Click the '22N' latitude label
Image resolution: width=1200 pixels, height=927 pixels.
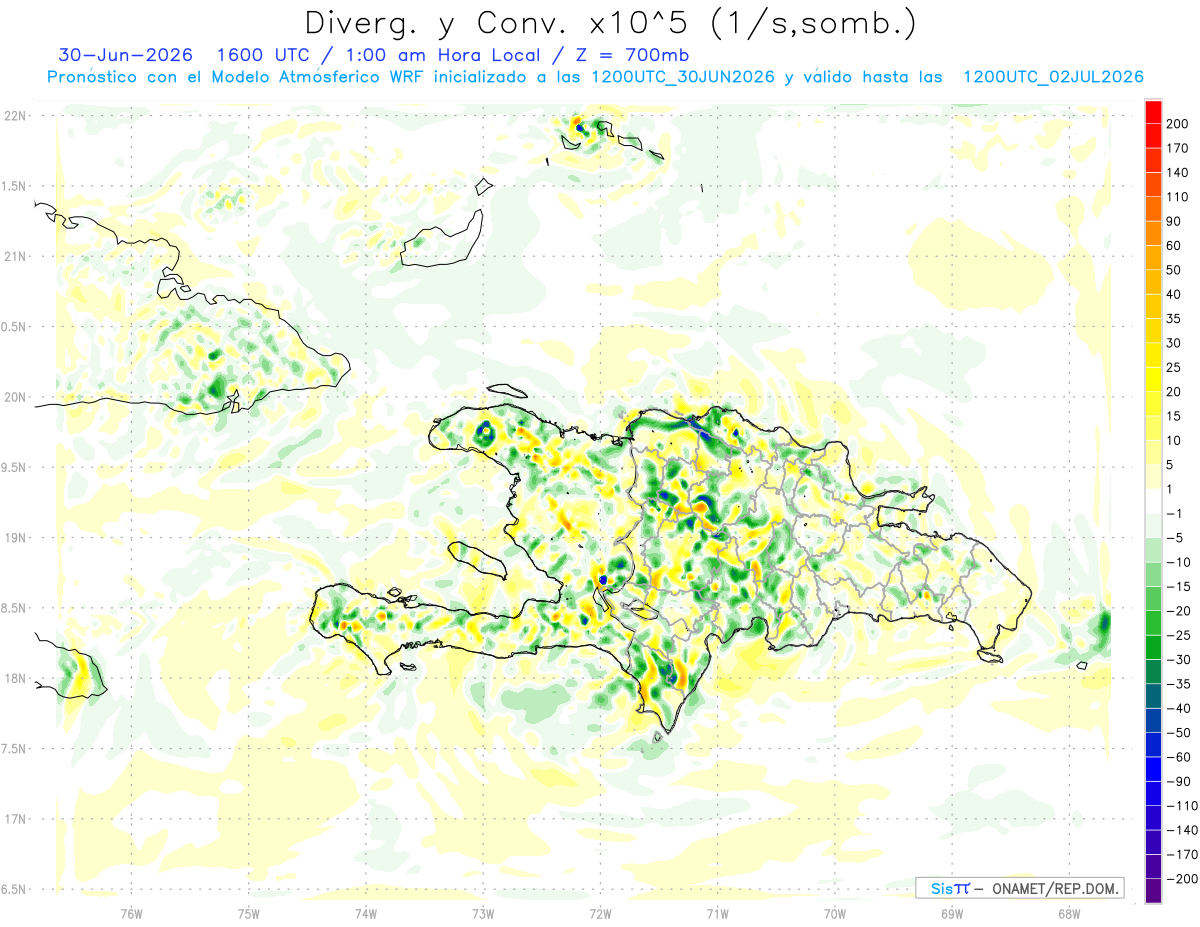(x=15, y=116)
